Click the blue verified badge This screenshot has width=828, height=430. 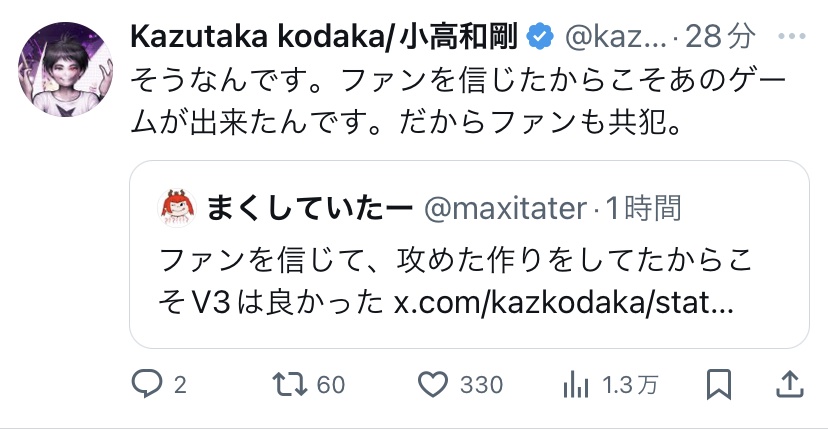(540, 37)
